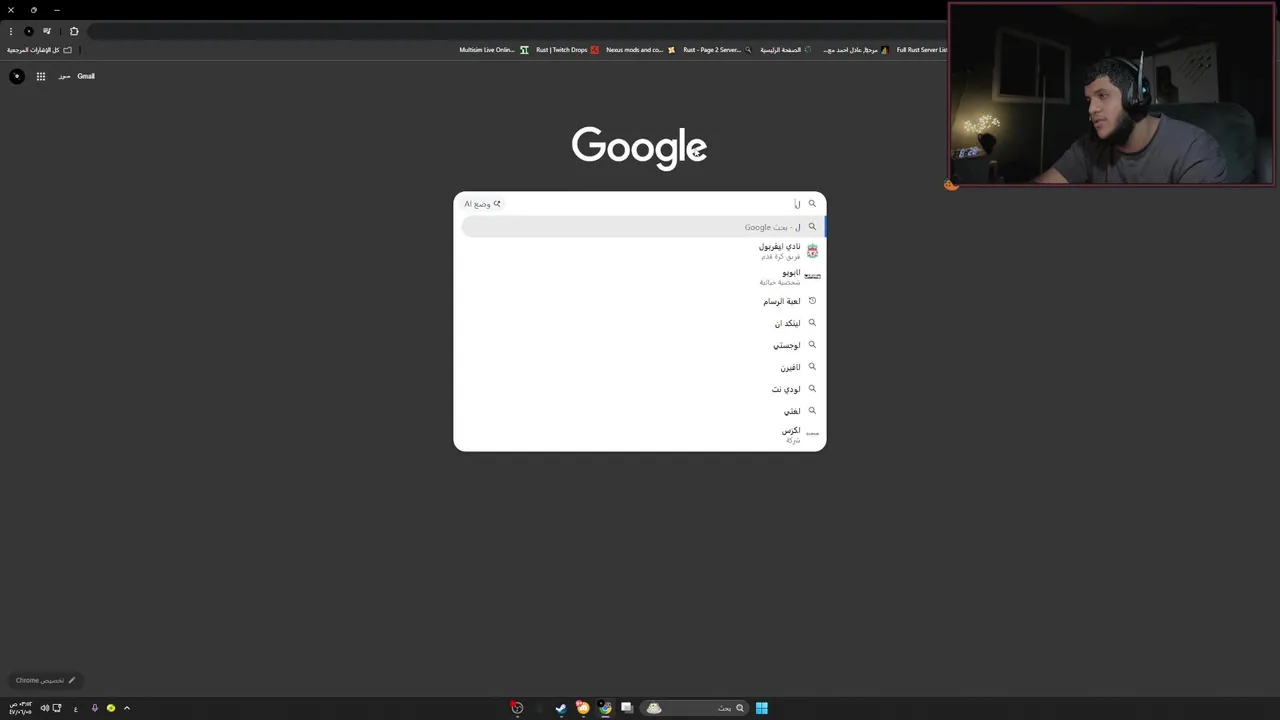This screenshot has height=720, width=1280.
Task: Select the لافيرن suggestion
Action: (x=640, y=367)
